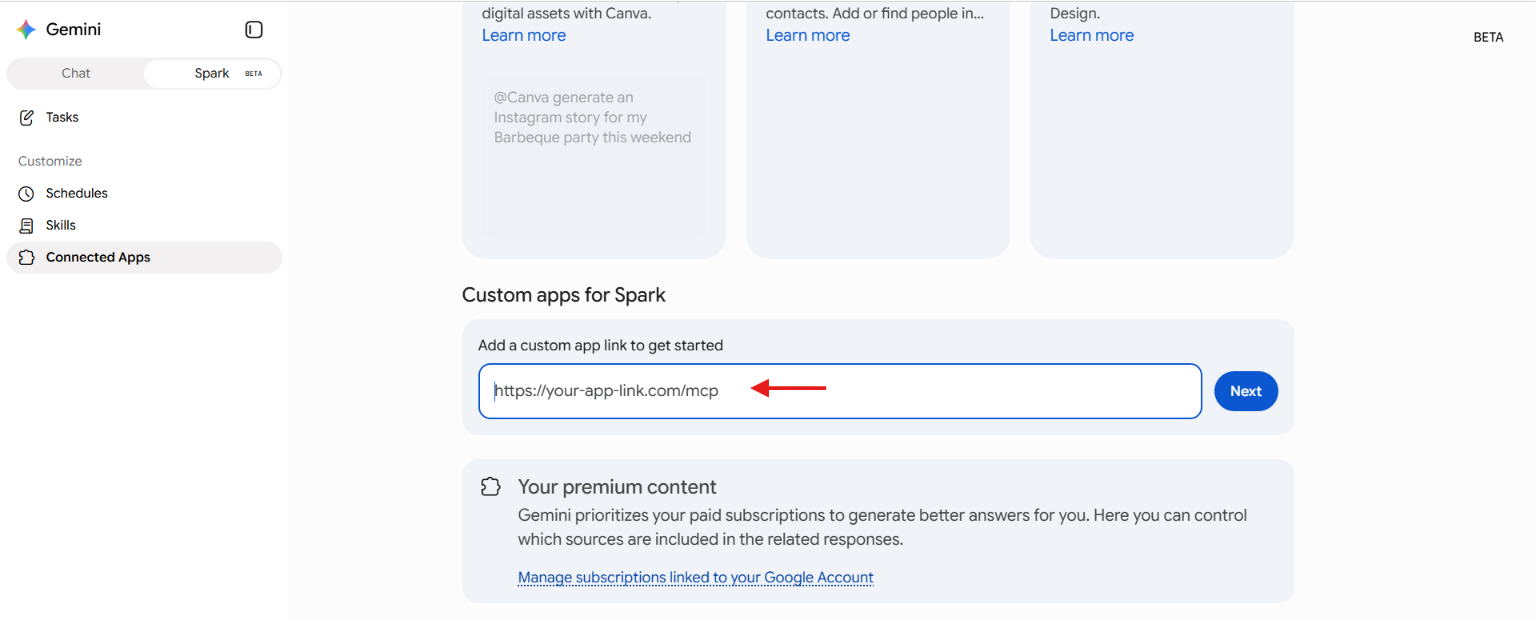Click the Custom apps for Spark heading
This screenshot has width=1536, height=622.
pos(564,295)
